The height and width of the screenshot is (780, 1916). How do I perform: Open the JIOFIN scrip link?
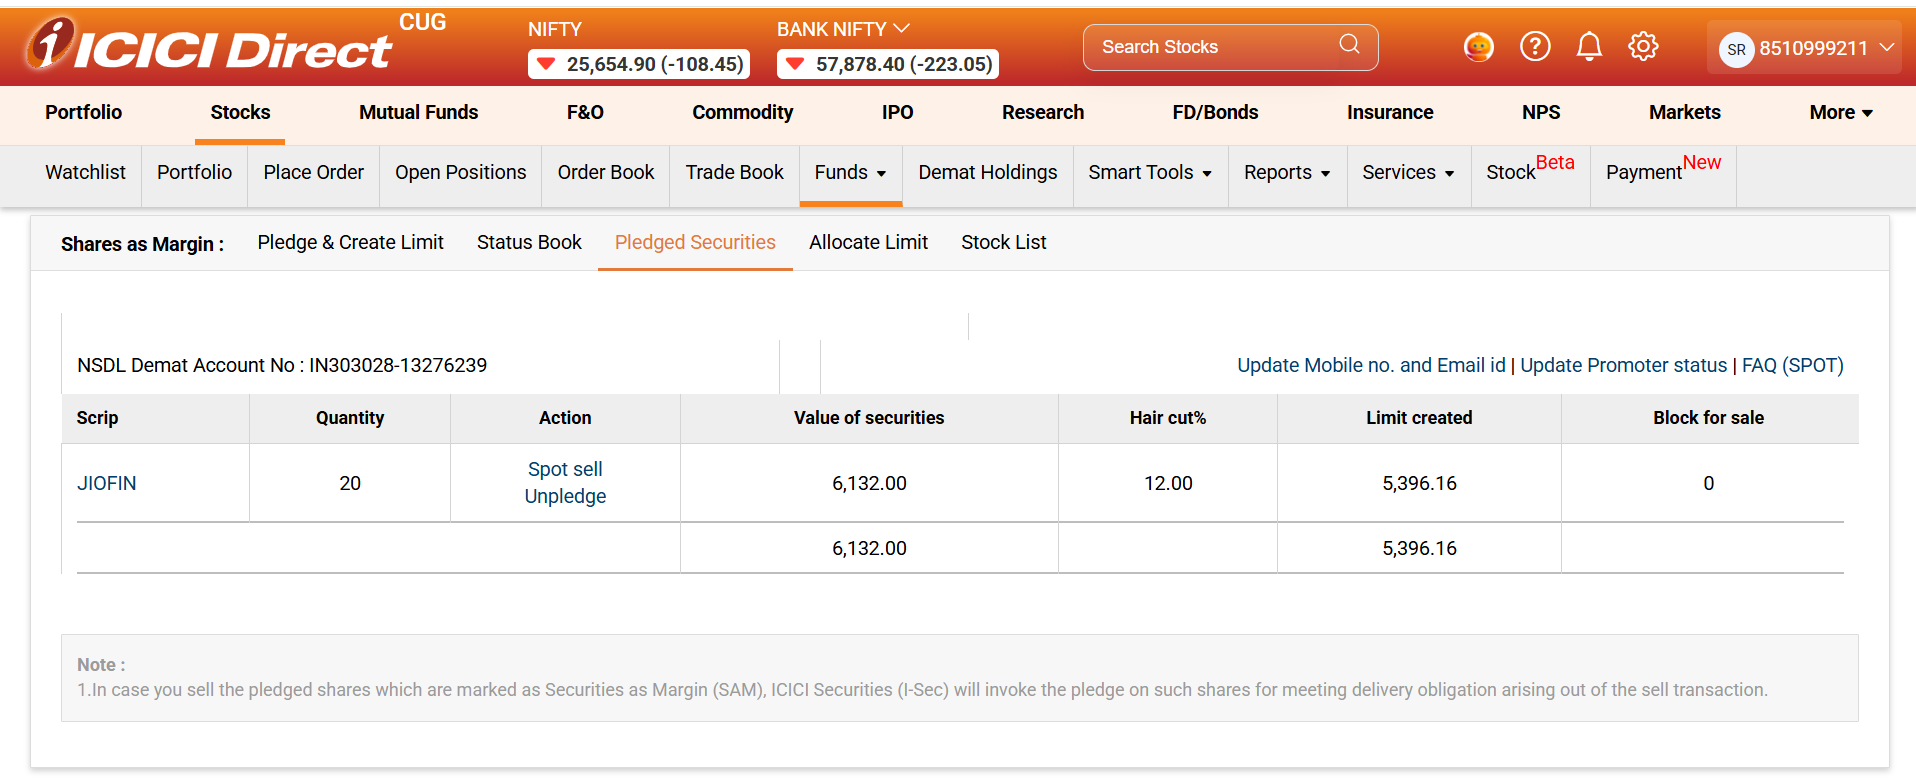point(107,484)
